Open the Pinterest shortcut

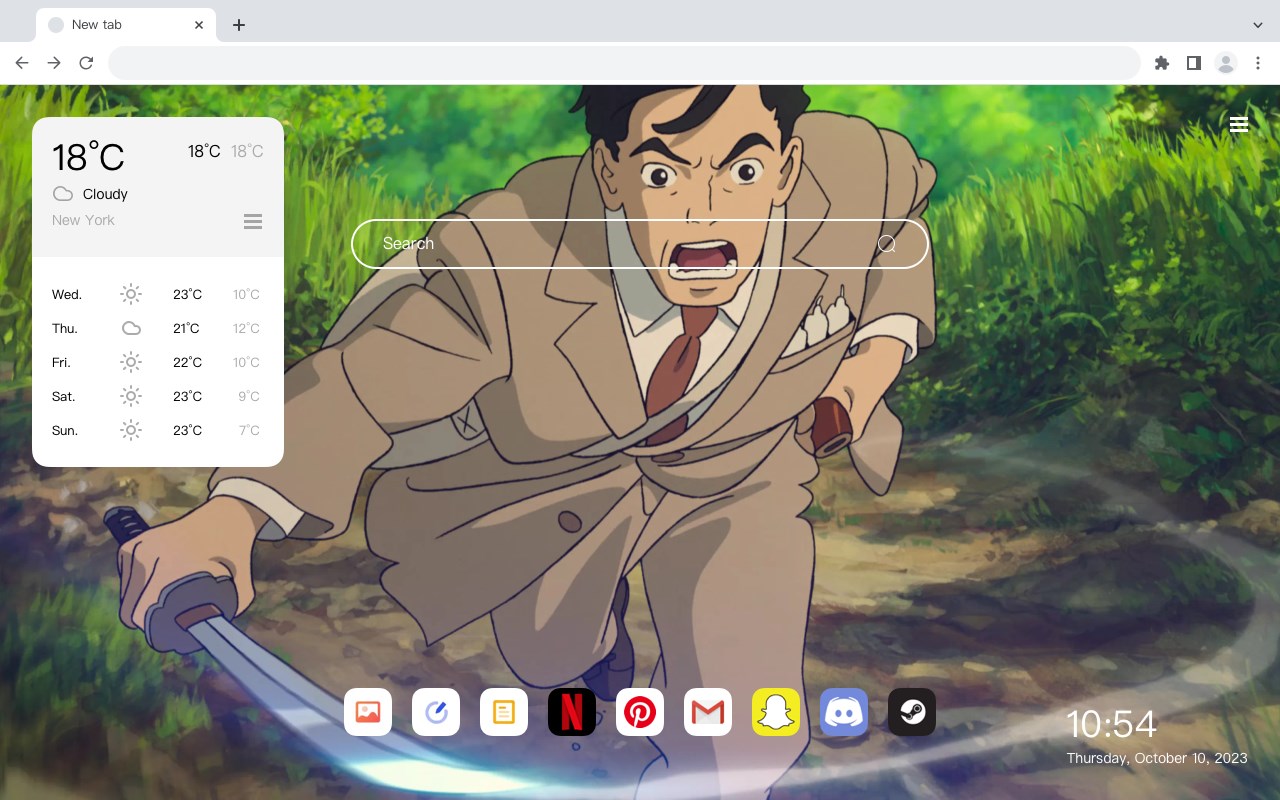(640, 712)
